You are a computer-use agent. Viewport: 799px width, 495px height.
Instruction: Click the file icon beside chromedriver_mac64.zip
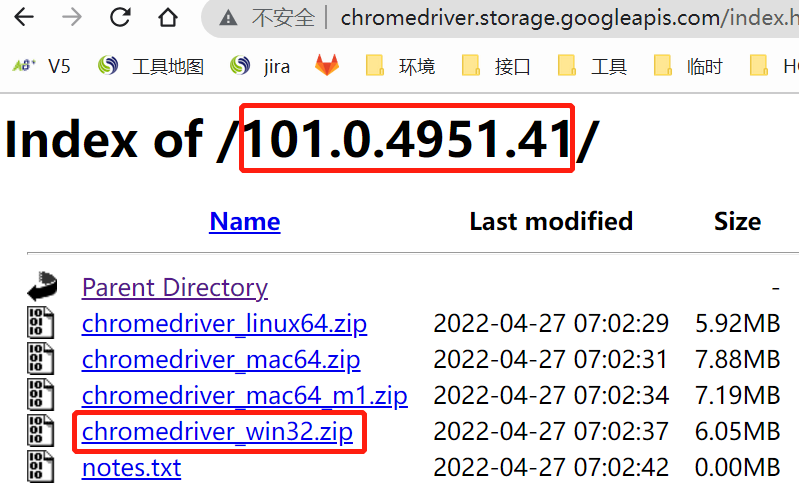pos(40,358)
